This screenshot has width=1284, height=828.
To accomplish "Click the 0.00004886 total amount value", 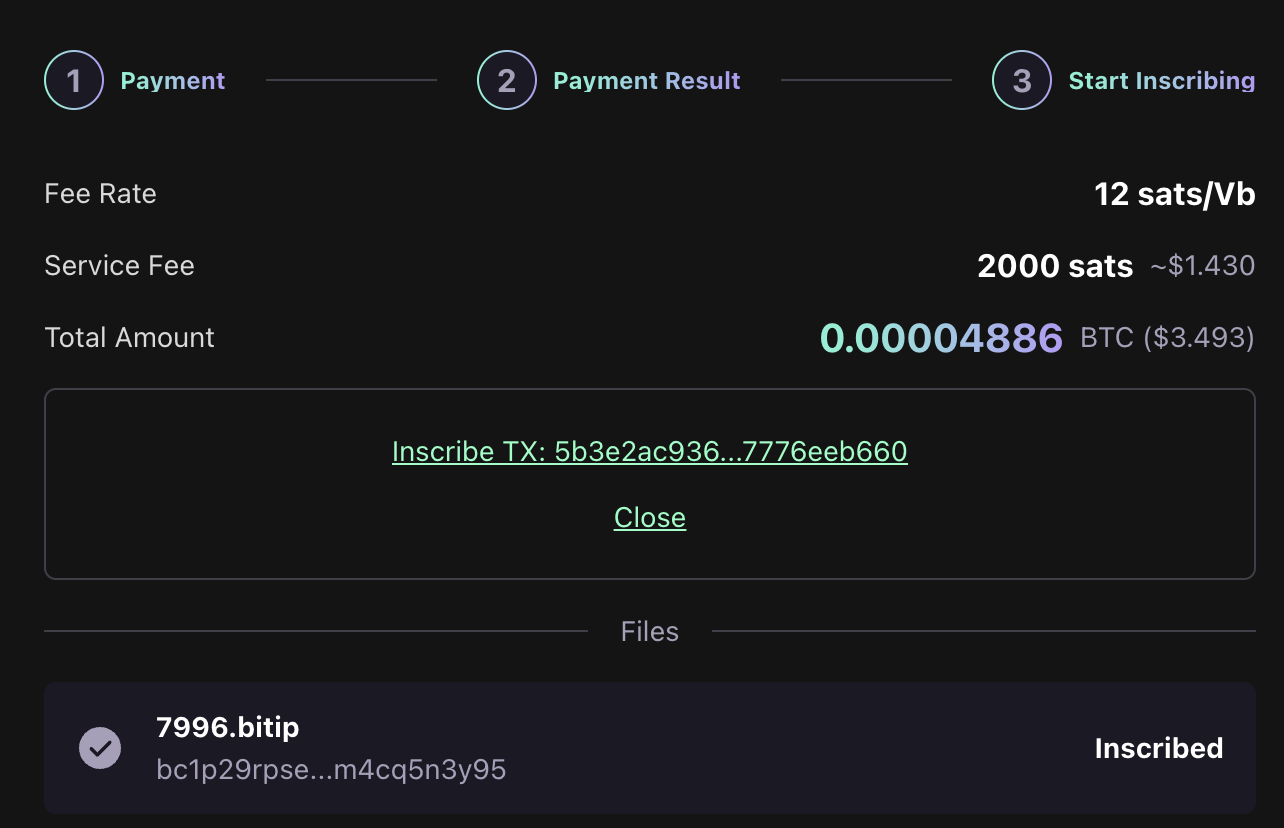I will [941, 338].
